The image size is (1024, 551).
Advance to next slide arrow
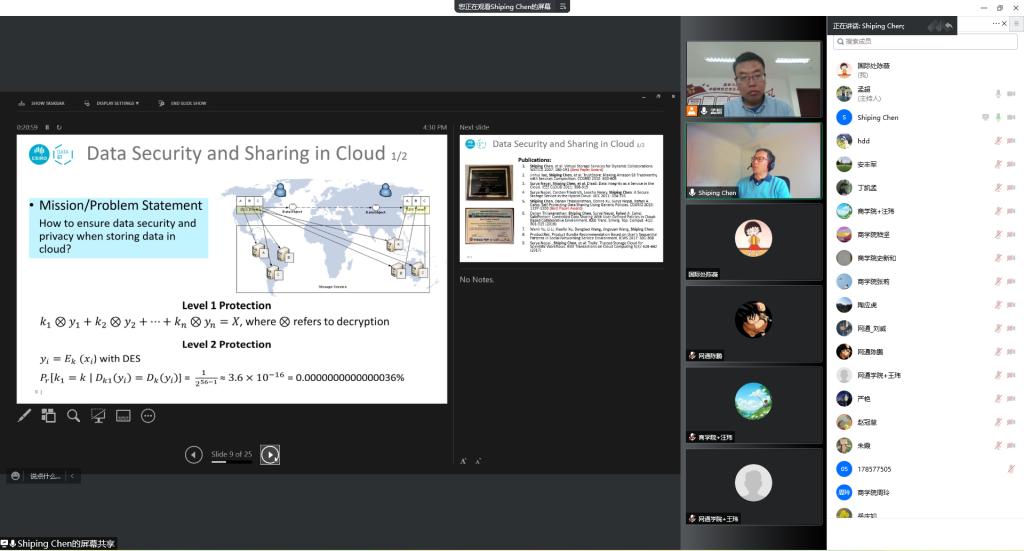pyautogui.click(x=270, y=455)
